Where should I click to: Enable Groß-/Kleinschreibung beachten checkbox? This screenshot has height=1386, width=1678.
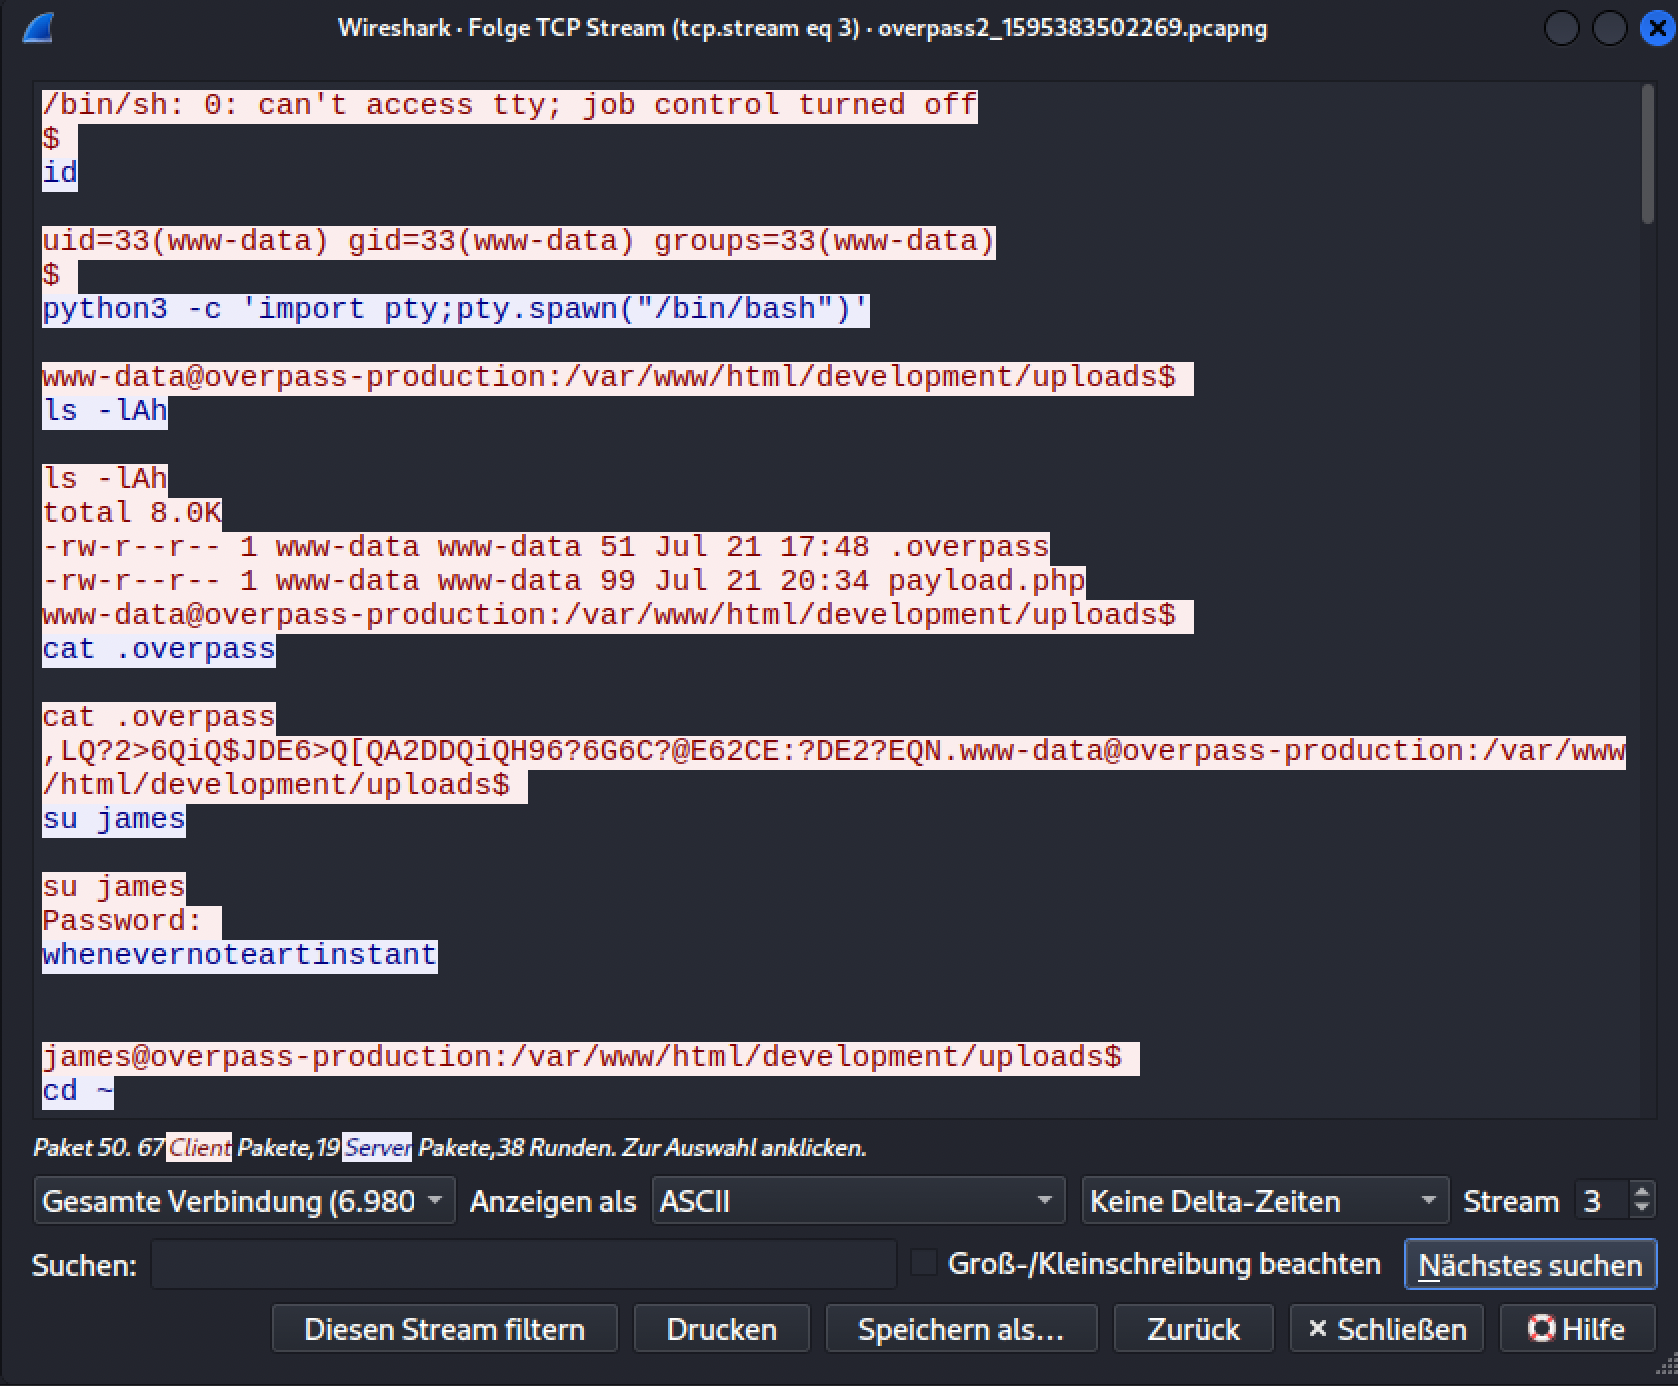924,1263
